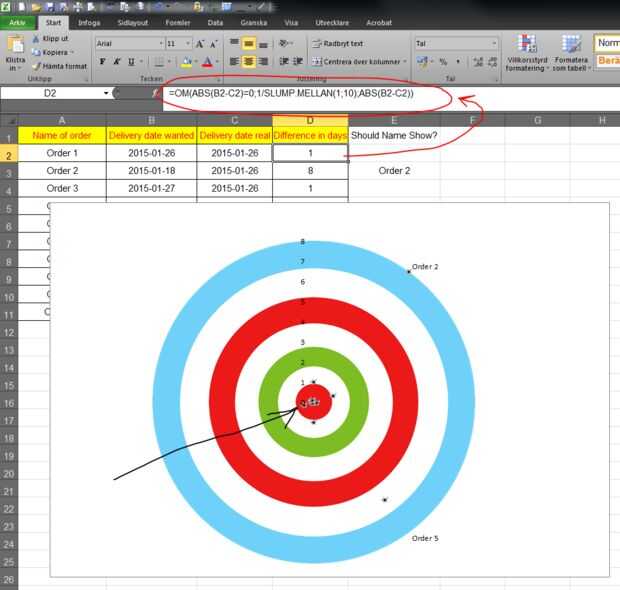Decrease indent in the alignment group
620x590 pixels.
[x=284, y=61]
